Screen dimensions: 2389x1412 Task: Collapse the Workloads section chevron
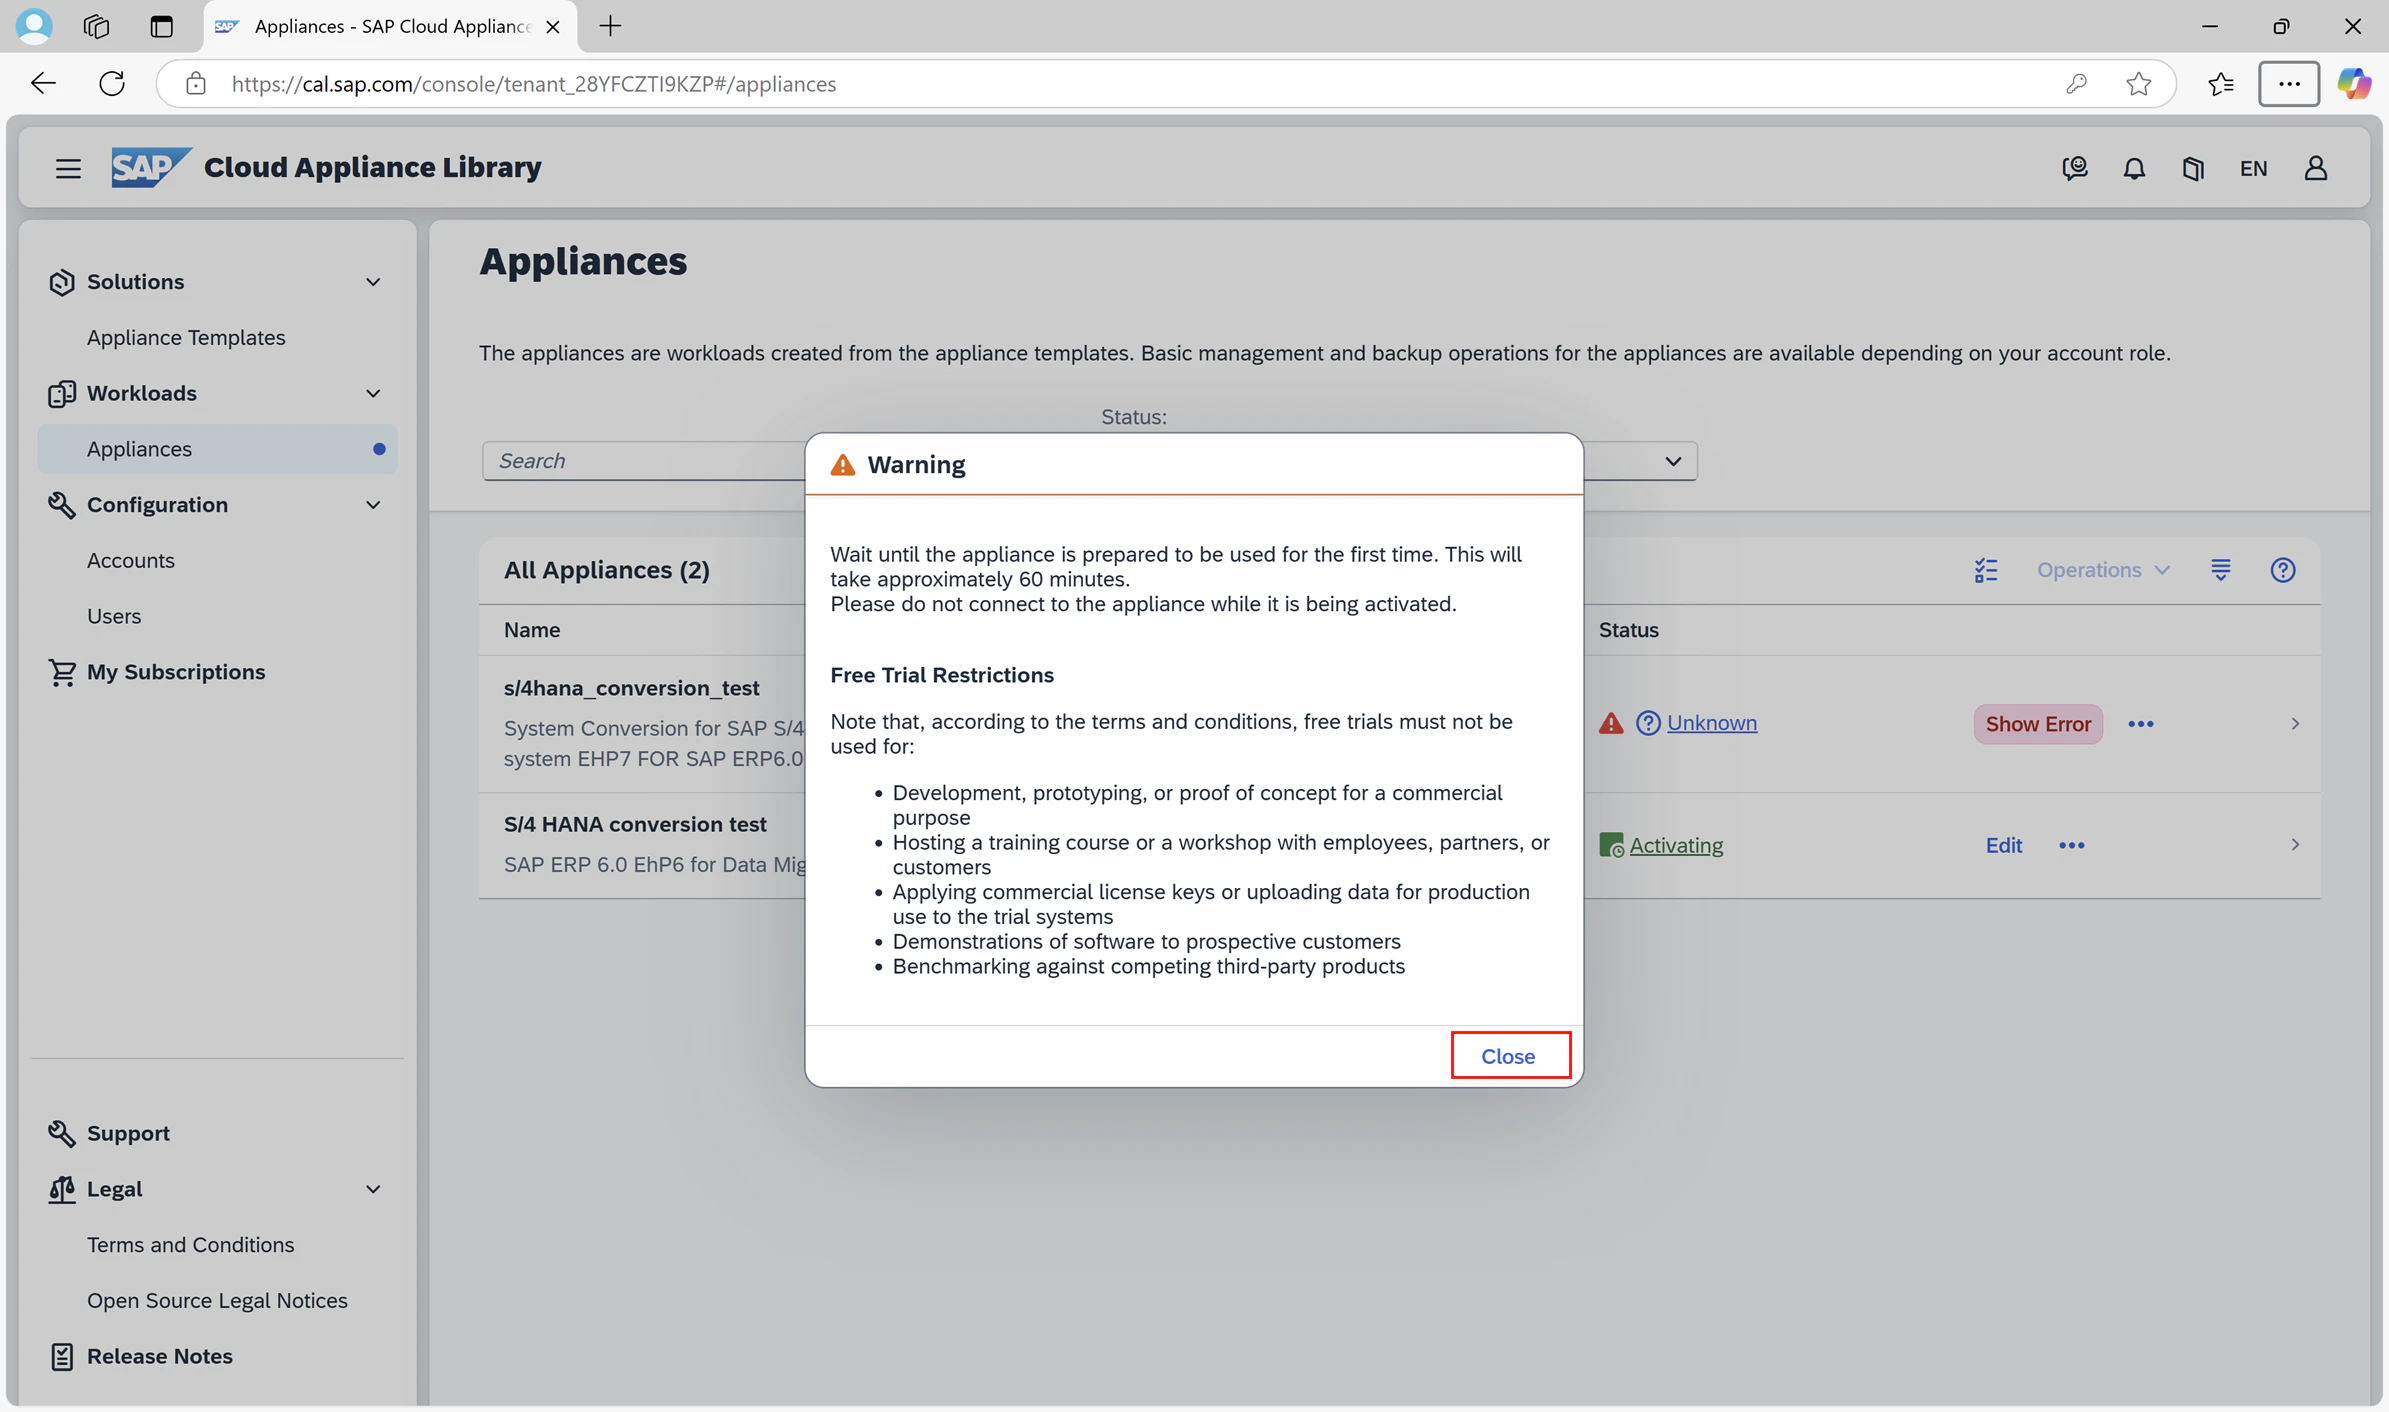373,394
